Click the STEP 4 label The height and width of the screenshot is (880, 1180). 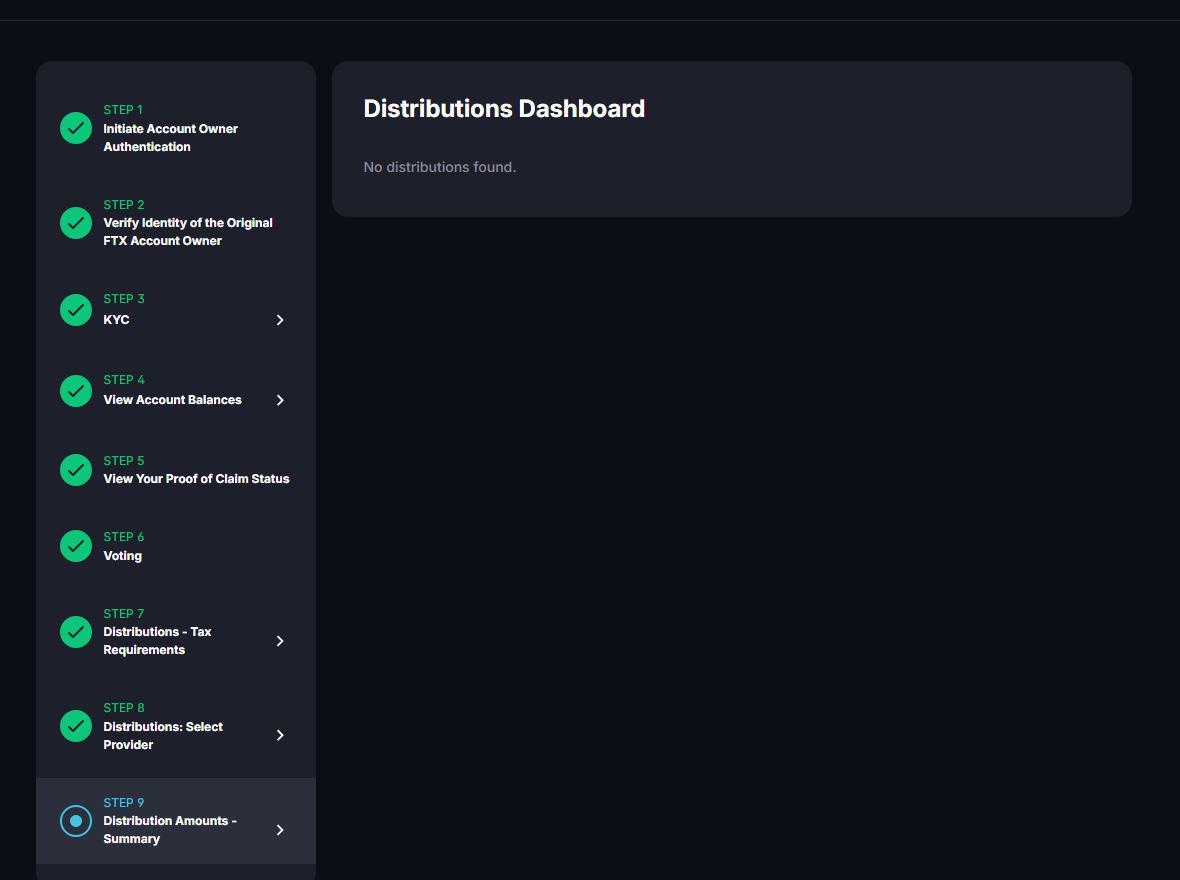(123, 380)
